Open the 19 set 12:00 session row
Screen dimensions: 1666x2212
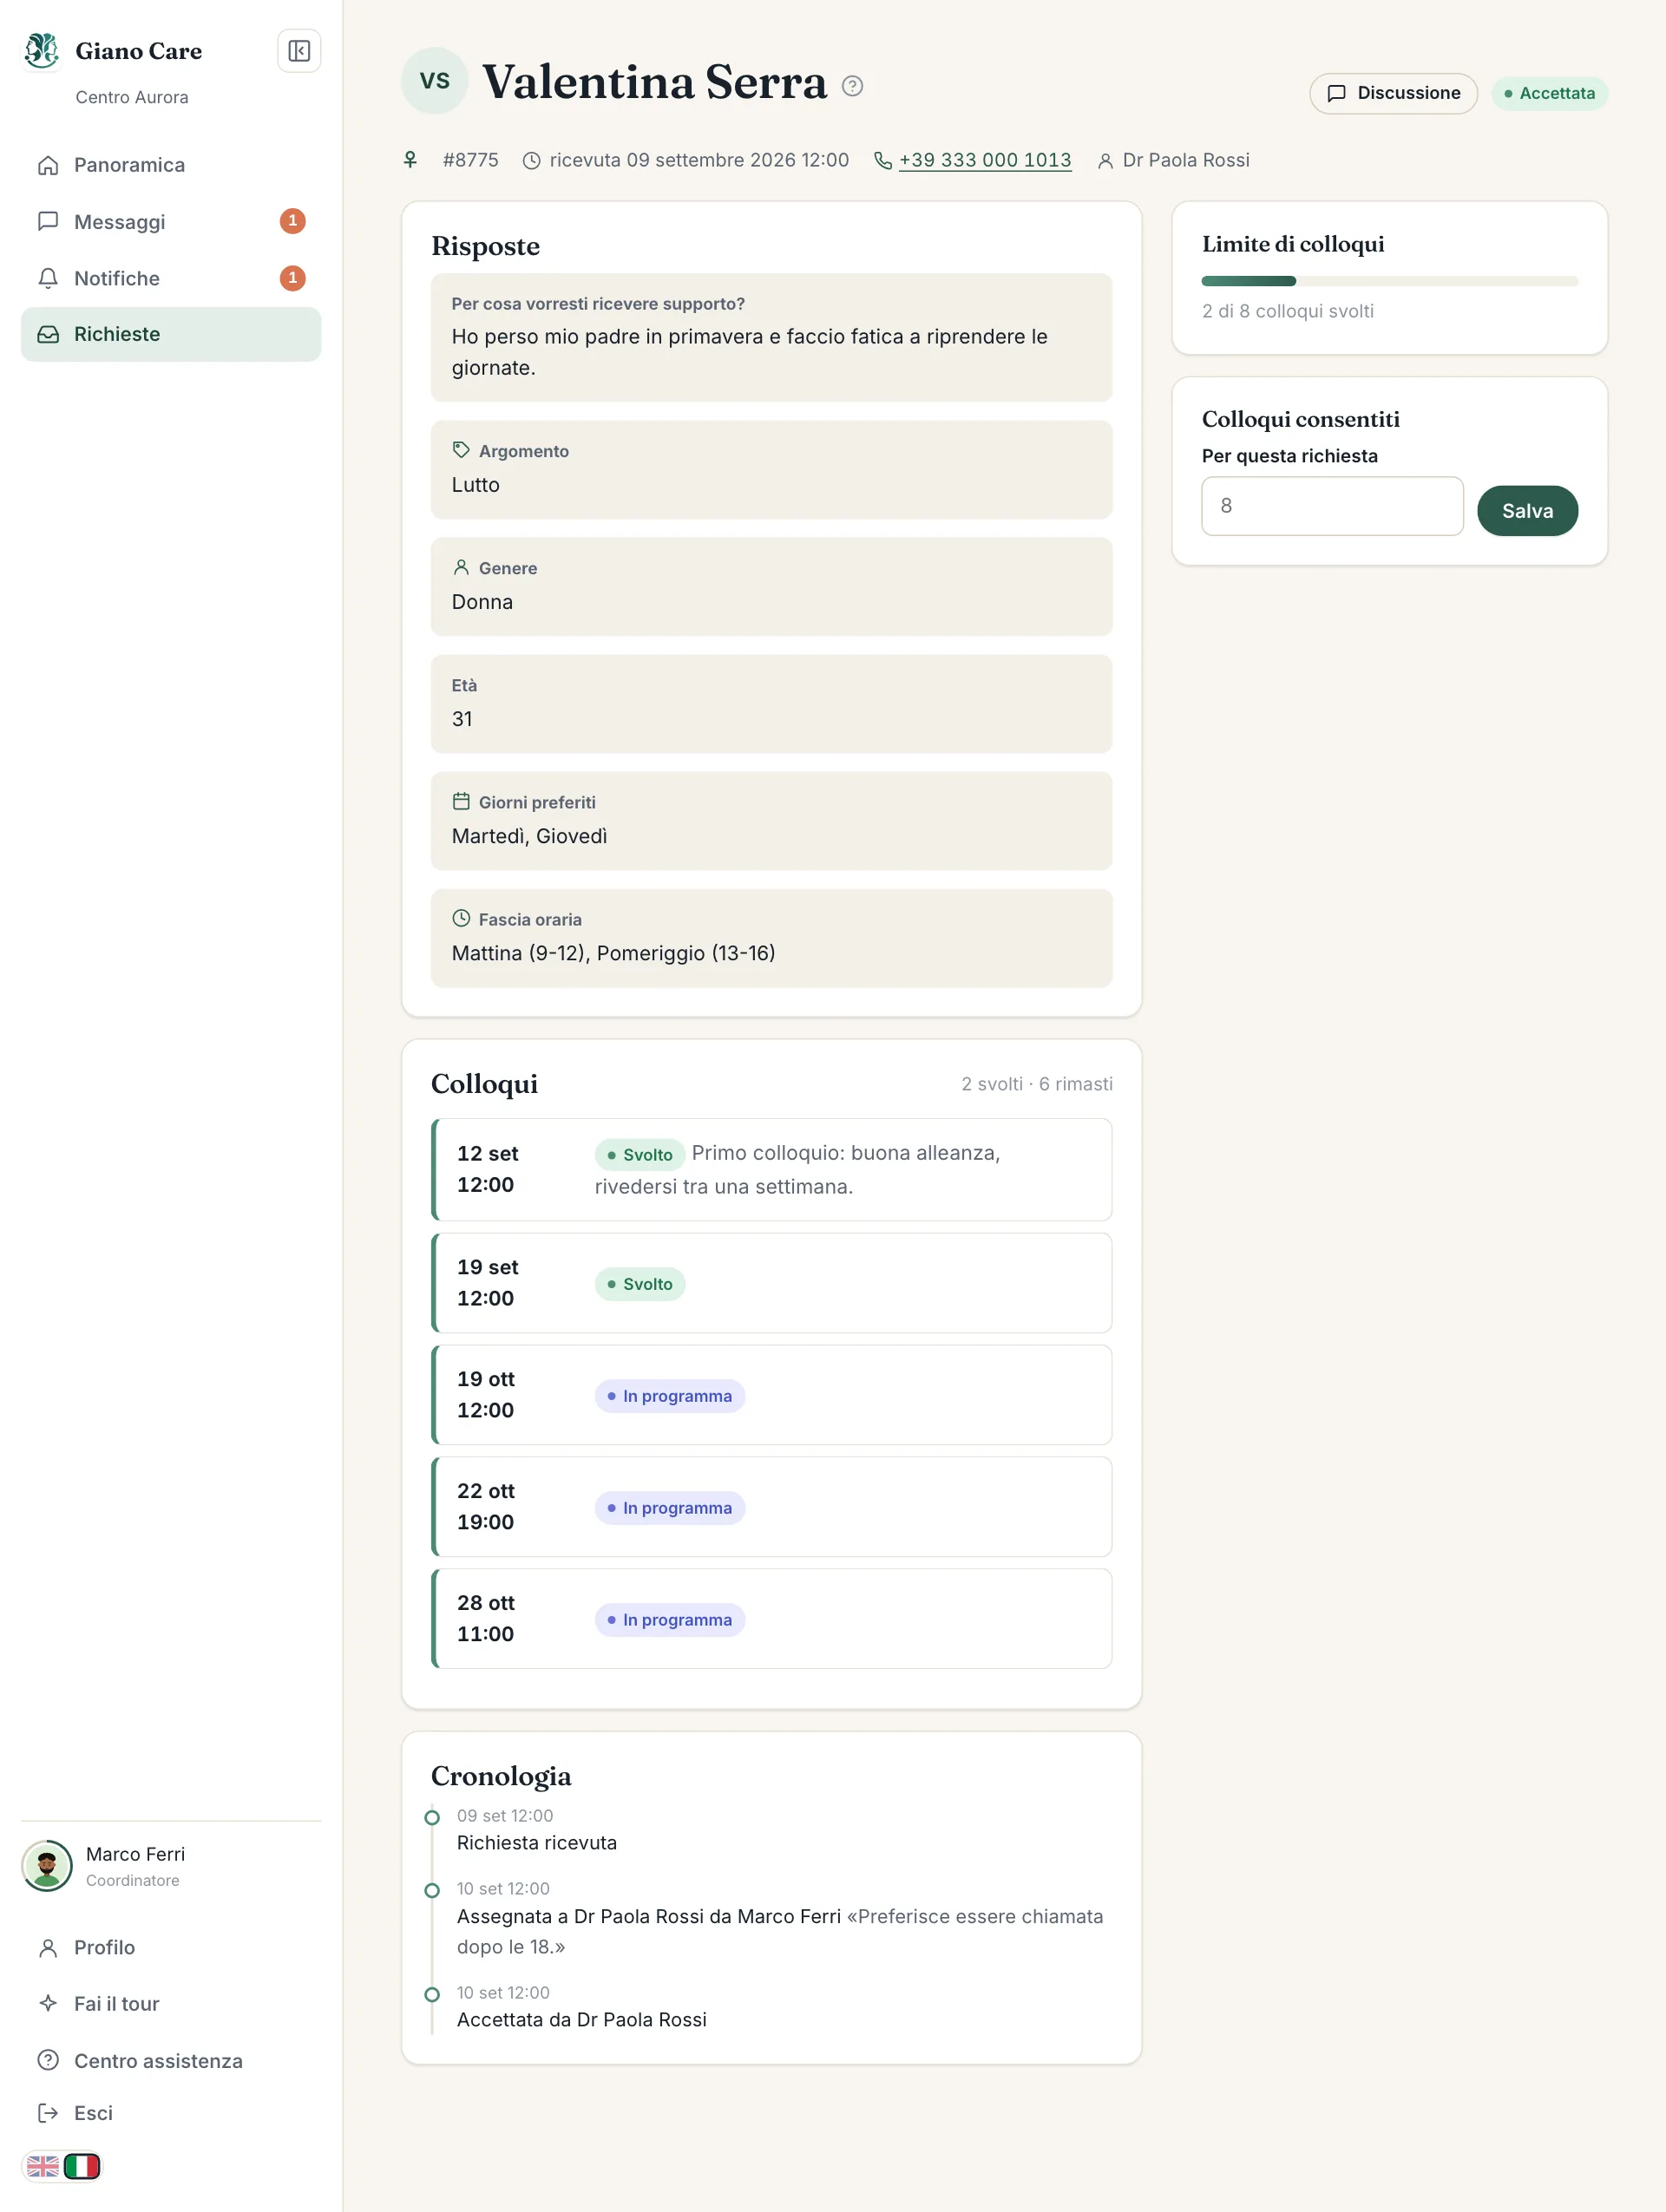coord(771,1282)
